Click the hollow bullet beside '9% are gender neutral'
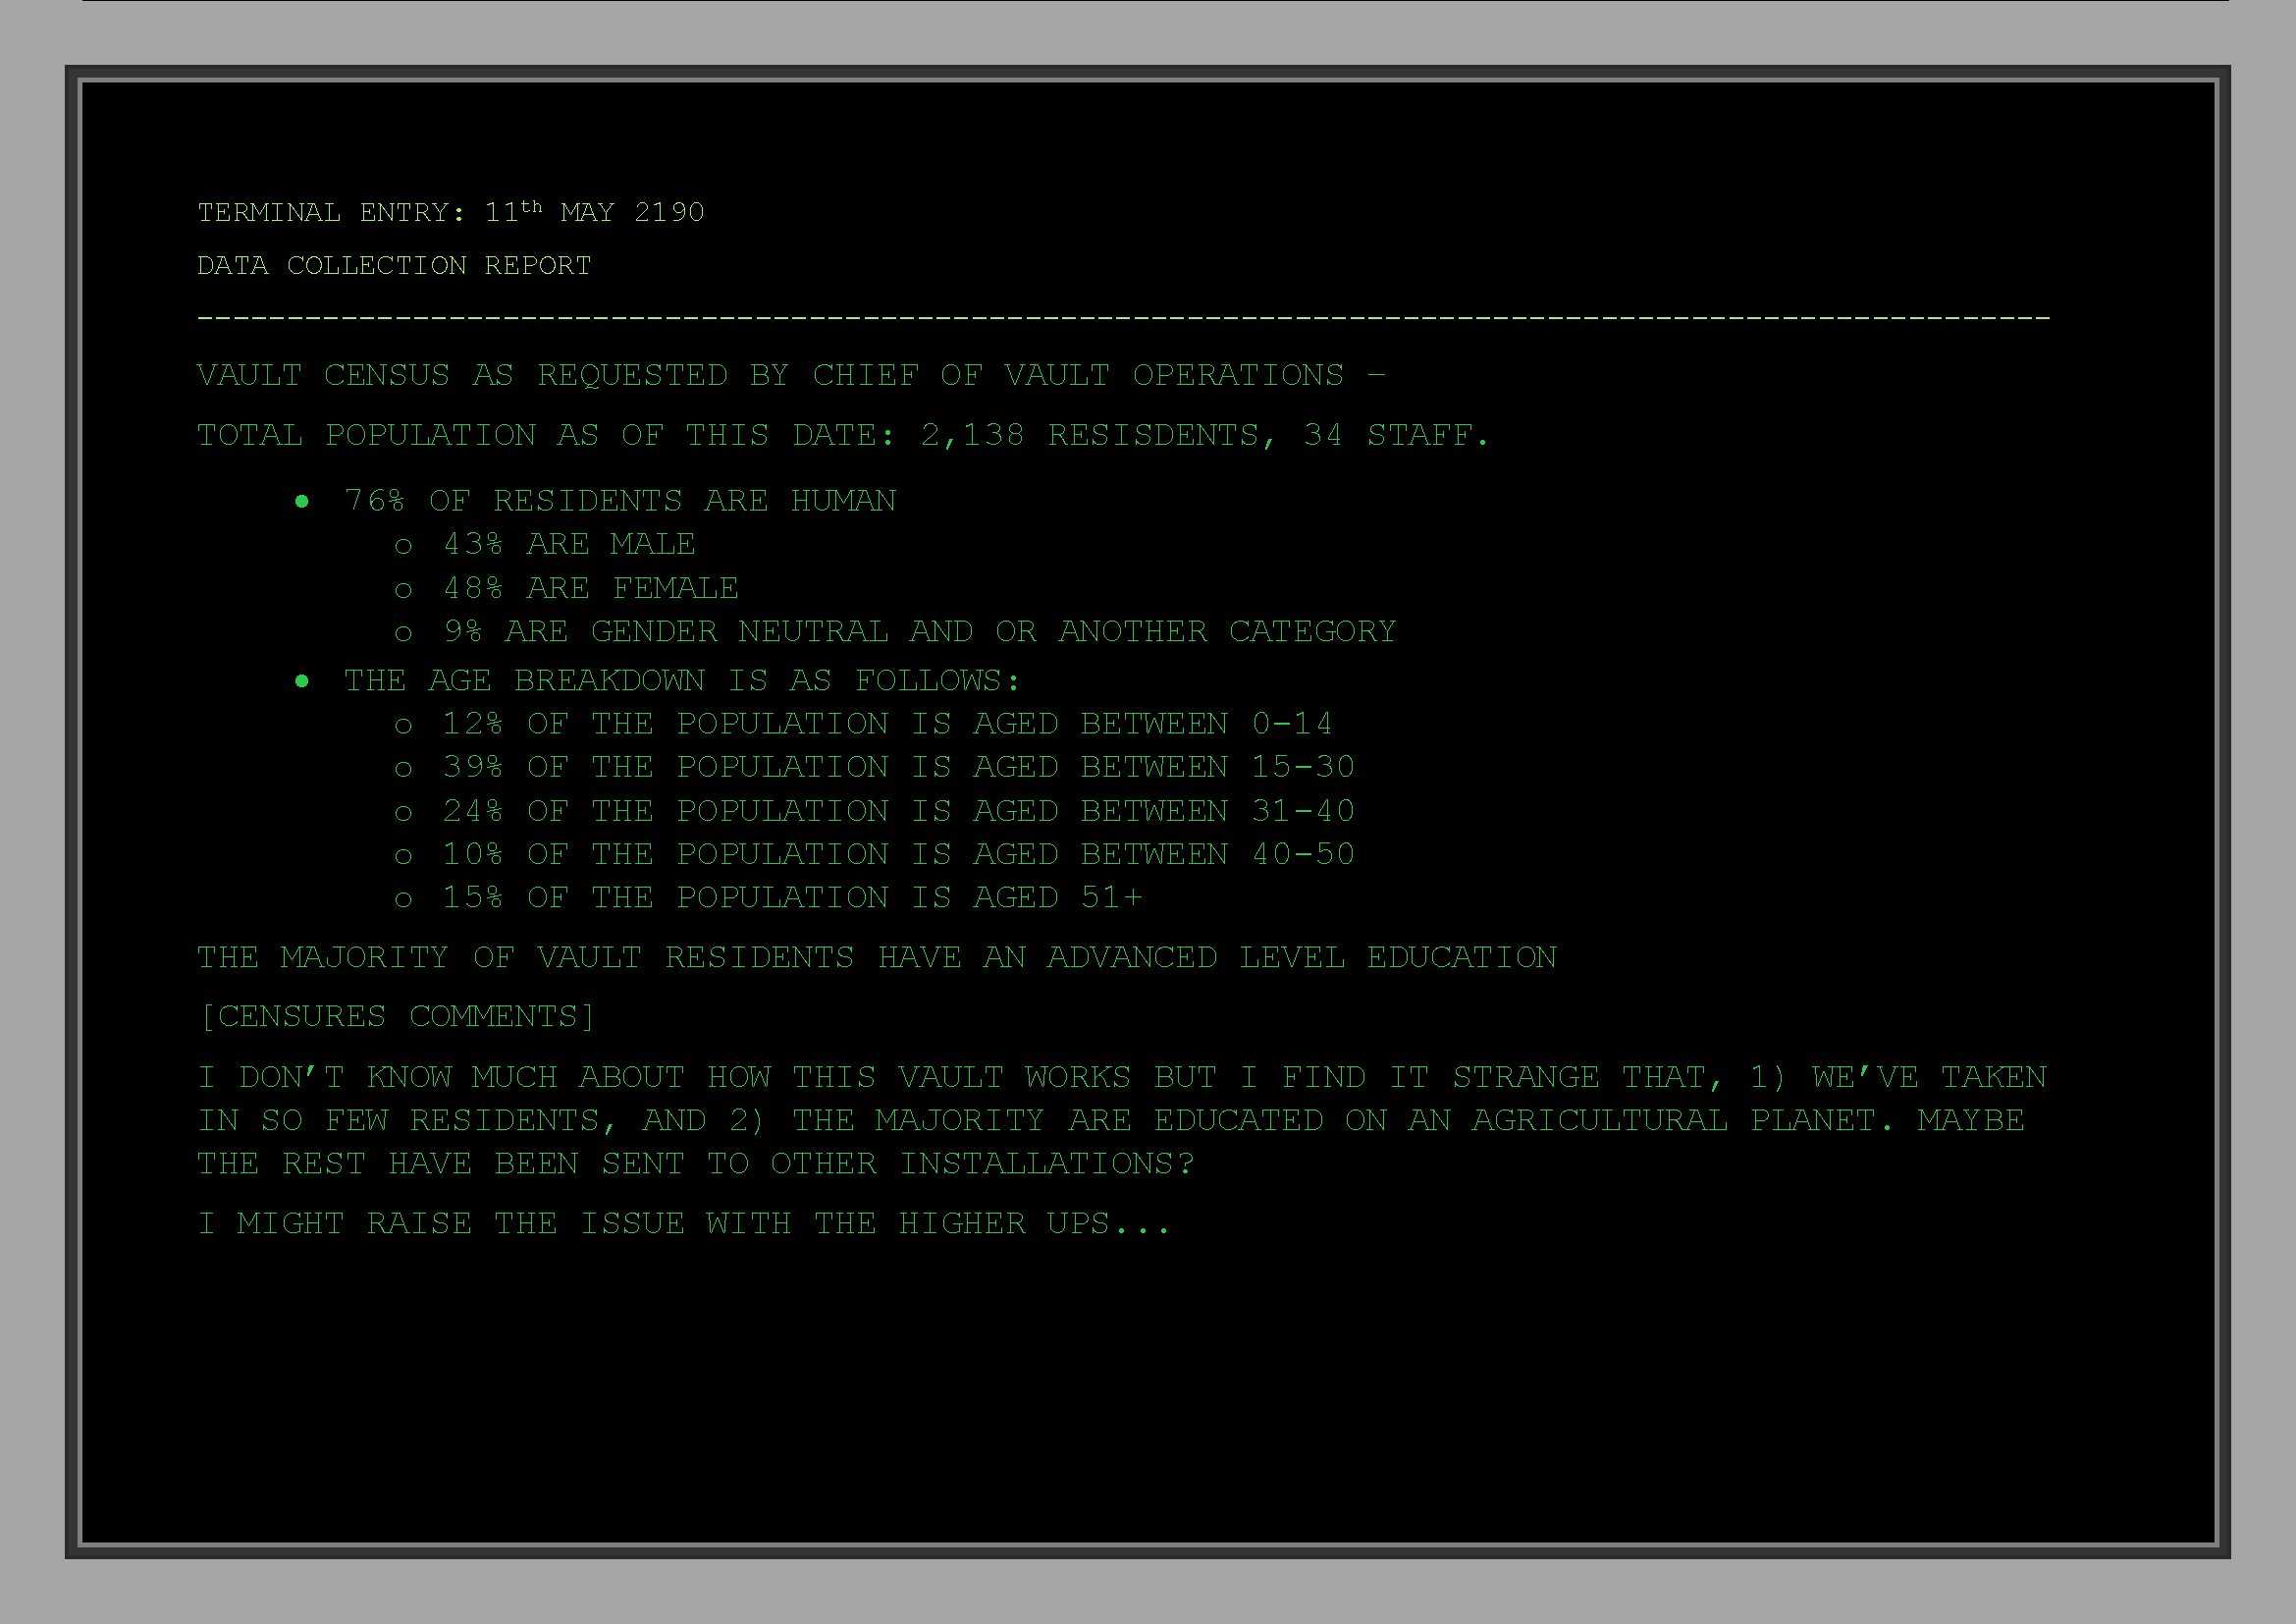The height and width of the screenshot is (1624, 2296). click(403, 634)
